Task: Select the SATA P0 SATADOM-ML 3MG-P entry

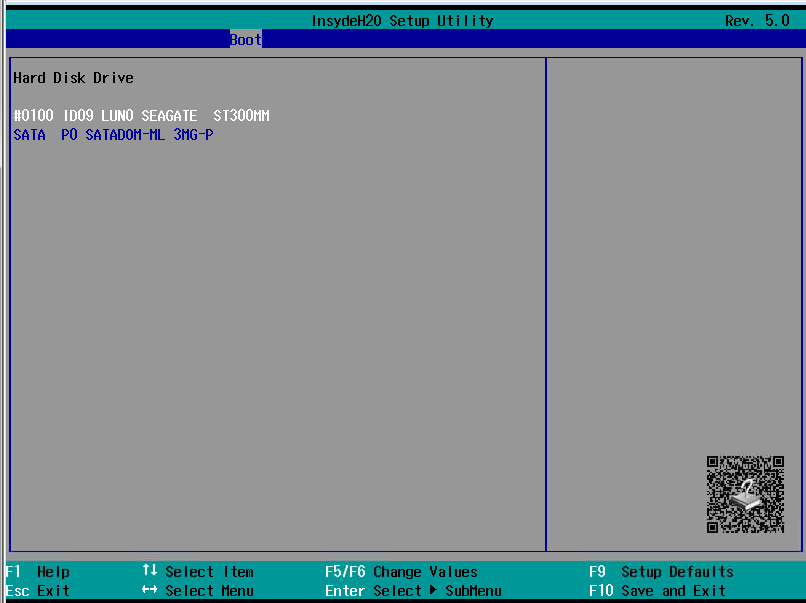Action: pyautogui.click(x=114, y=135)
